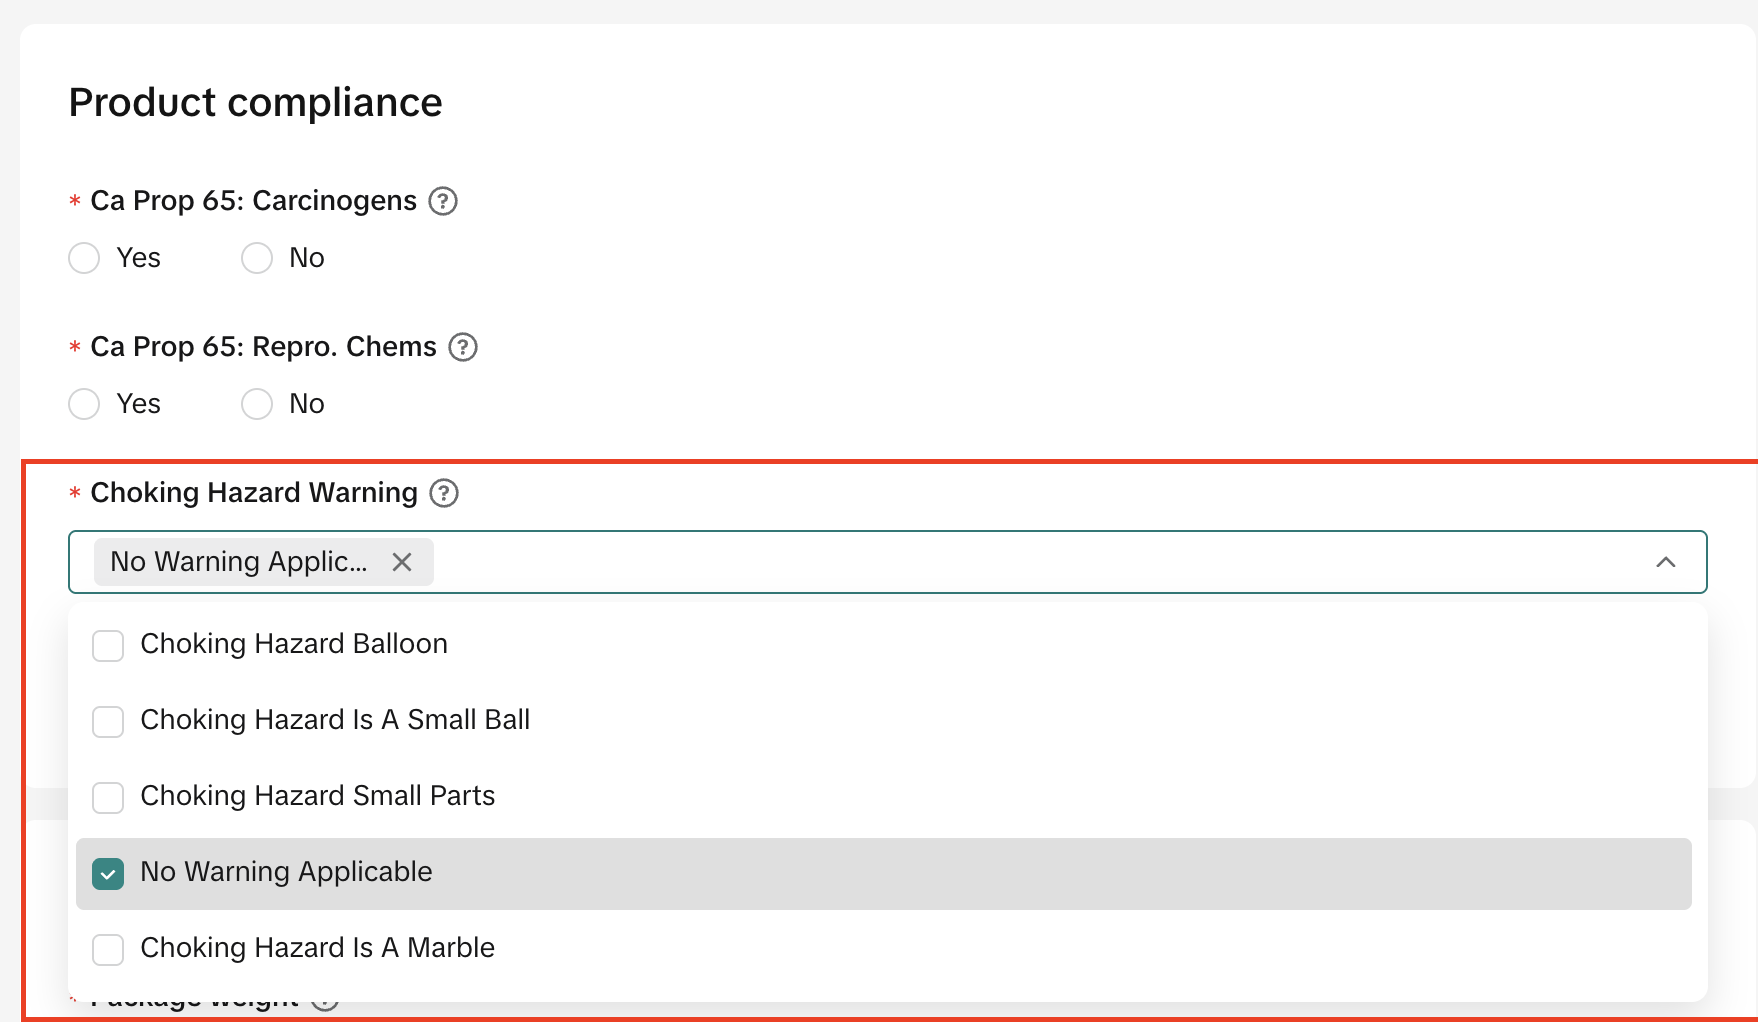
Task: Check the Choking Hazard Balloon checkbox
Action: click(108, 646)
